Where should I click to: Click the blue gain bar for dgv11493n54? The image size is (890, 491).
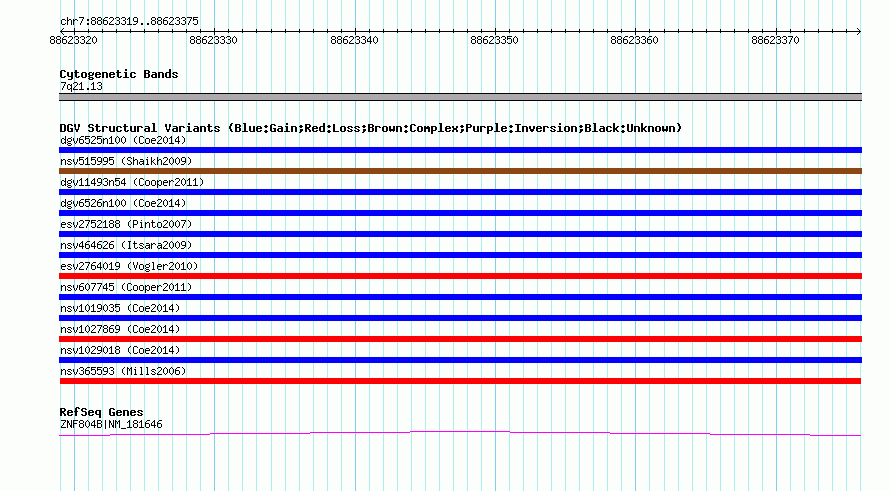460,192
